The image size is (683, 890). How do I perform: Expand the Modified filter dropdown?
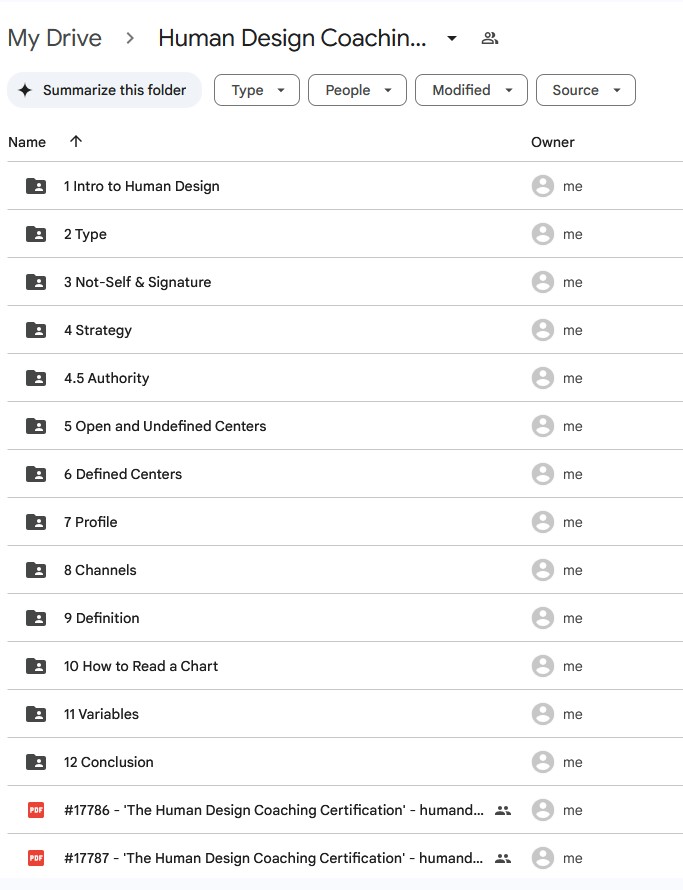471,90
